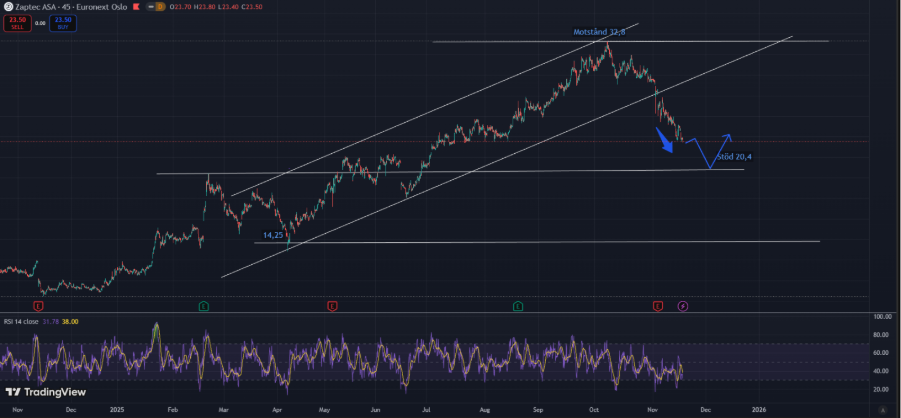Click the 100.00 level on RSI scale
This screenshot has width=901, height=418.
pyautogui.click(x=881, y=317)
